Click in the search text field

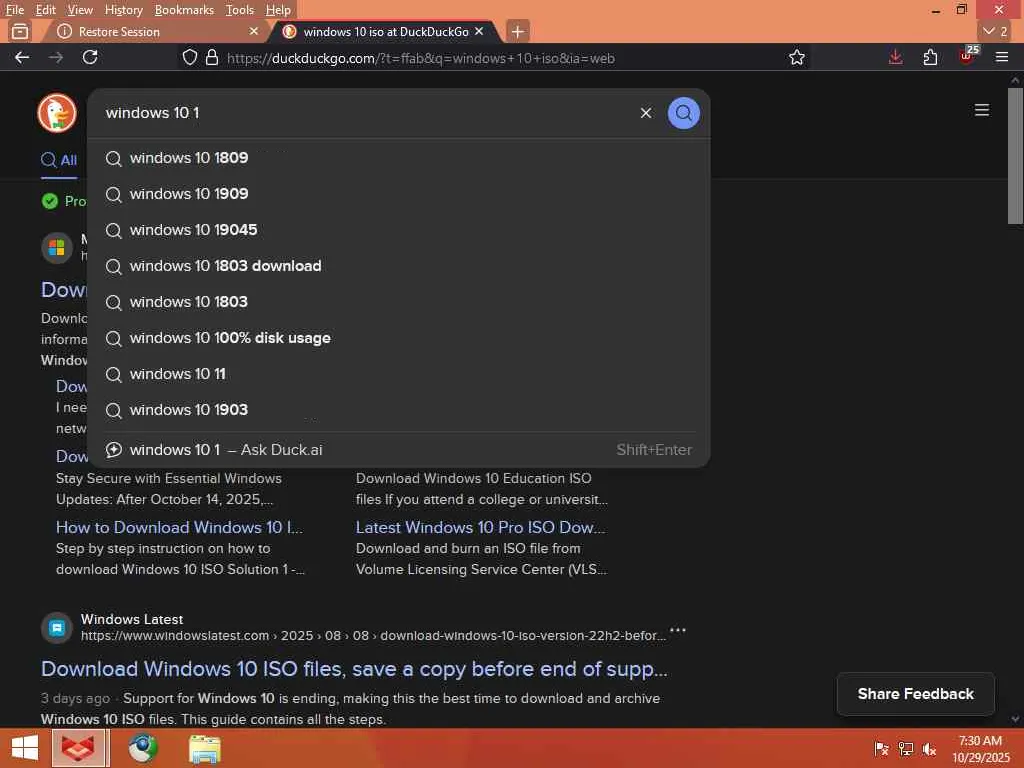[366, 113]
